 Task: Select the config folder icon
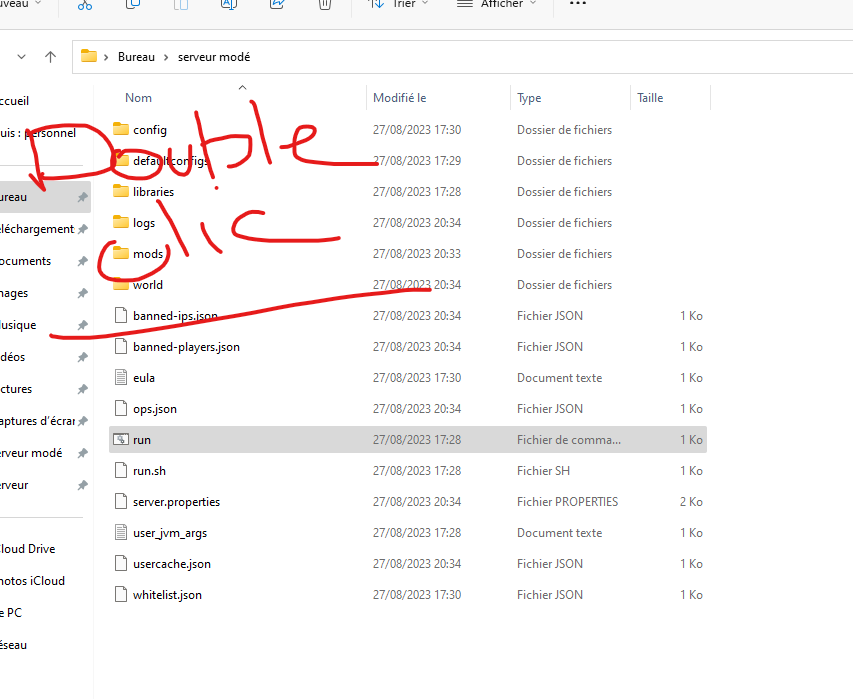[121, 129]
